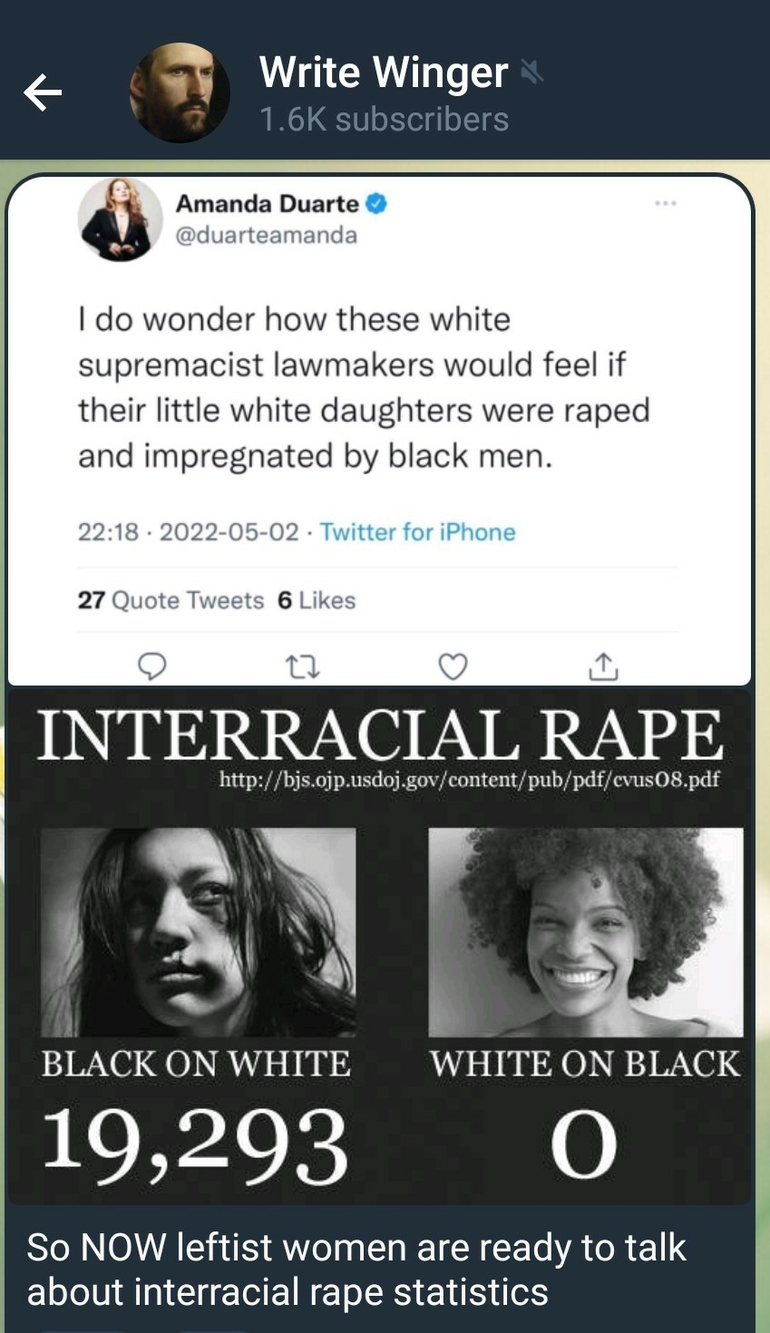Image resolution: width=770 pixels, height=1333 pixels.
Task: View the 6 Likes list
Action: (316, 600)
